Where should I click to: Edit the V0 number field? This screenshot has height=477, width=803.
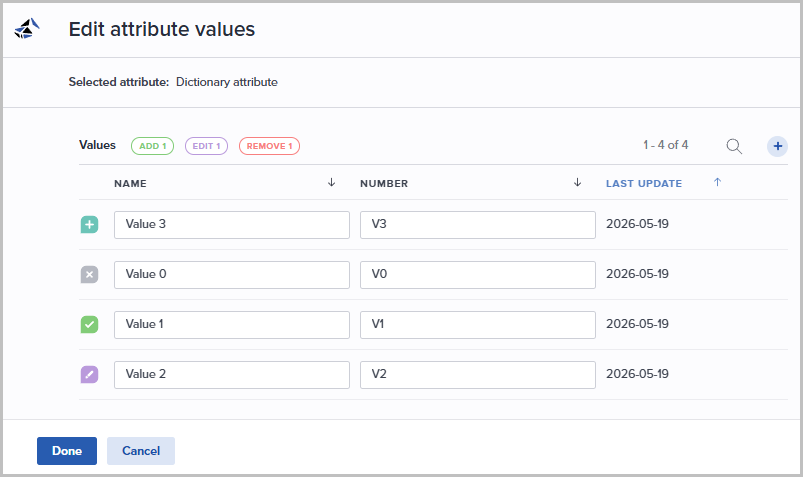coord(478,275)
